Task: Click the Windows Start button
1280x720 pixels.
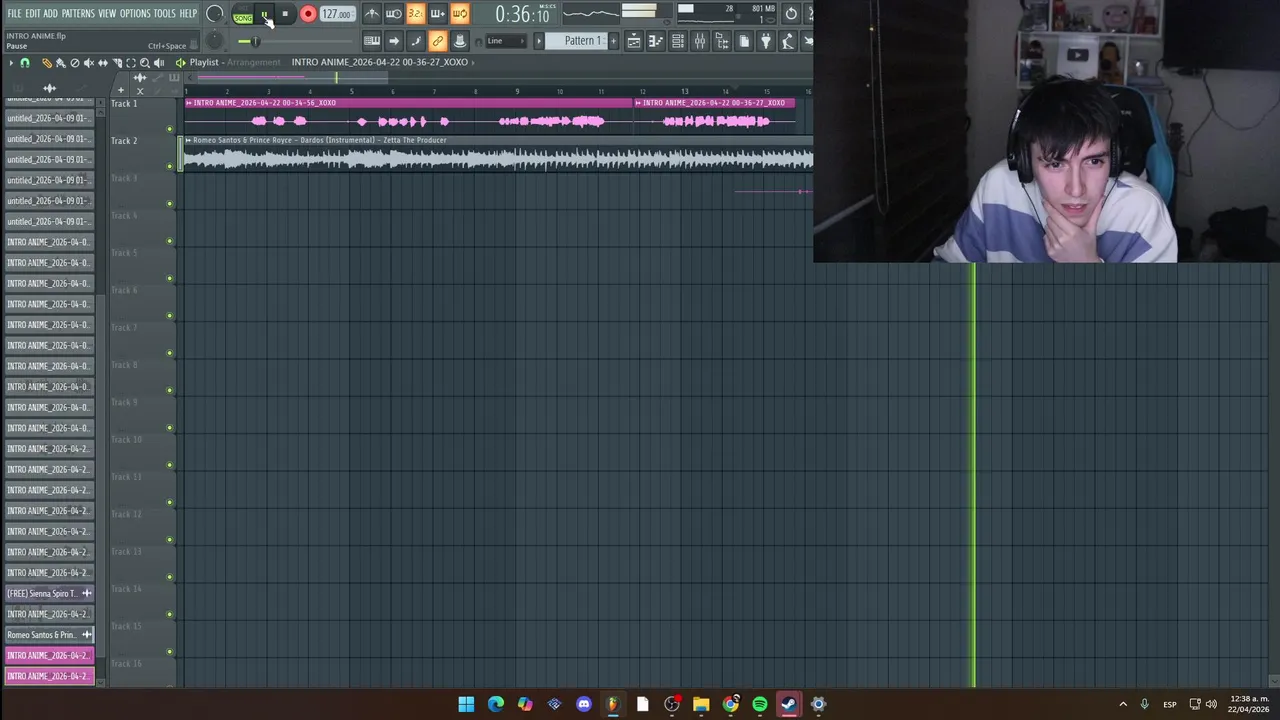Action: (466, 704)
